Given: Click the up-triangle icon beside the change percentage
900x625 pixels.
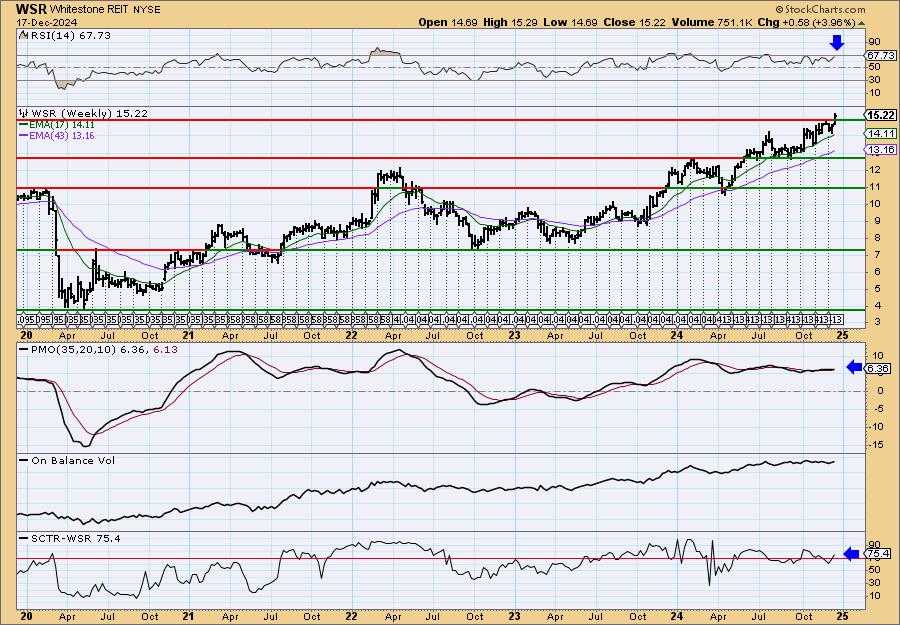Looking at the screenshot, I should (x=861, y=23).
